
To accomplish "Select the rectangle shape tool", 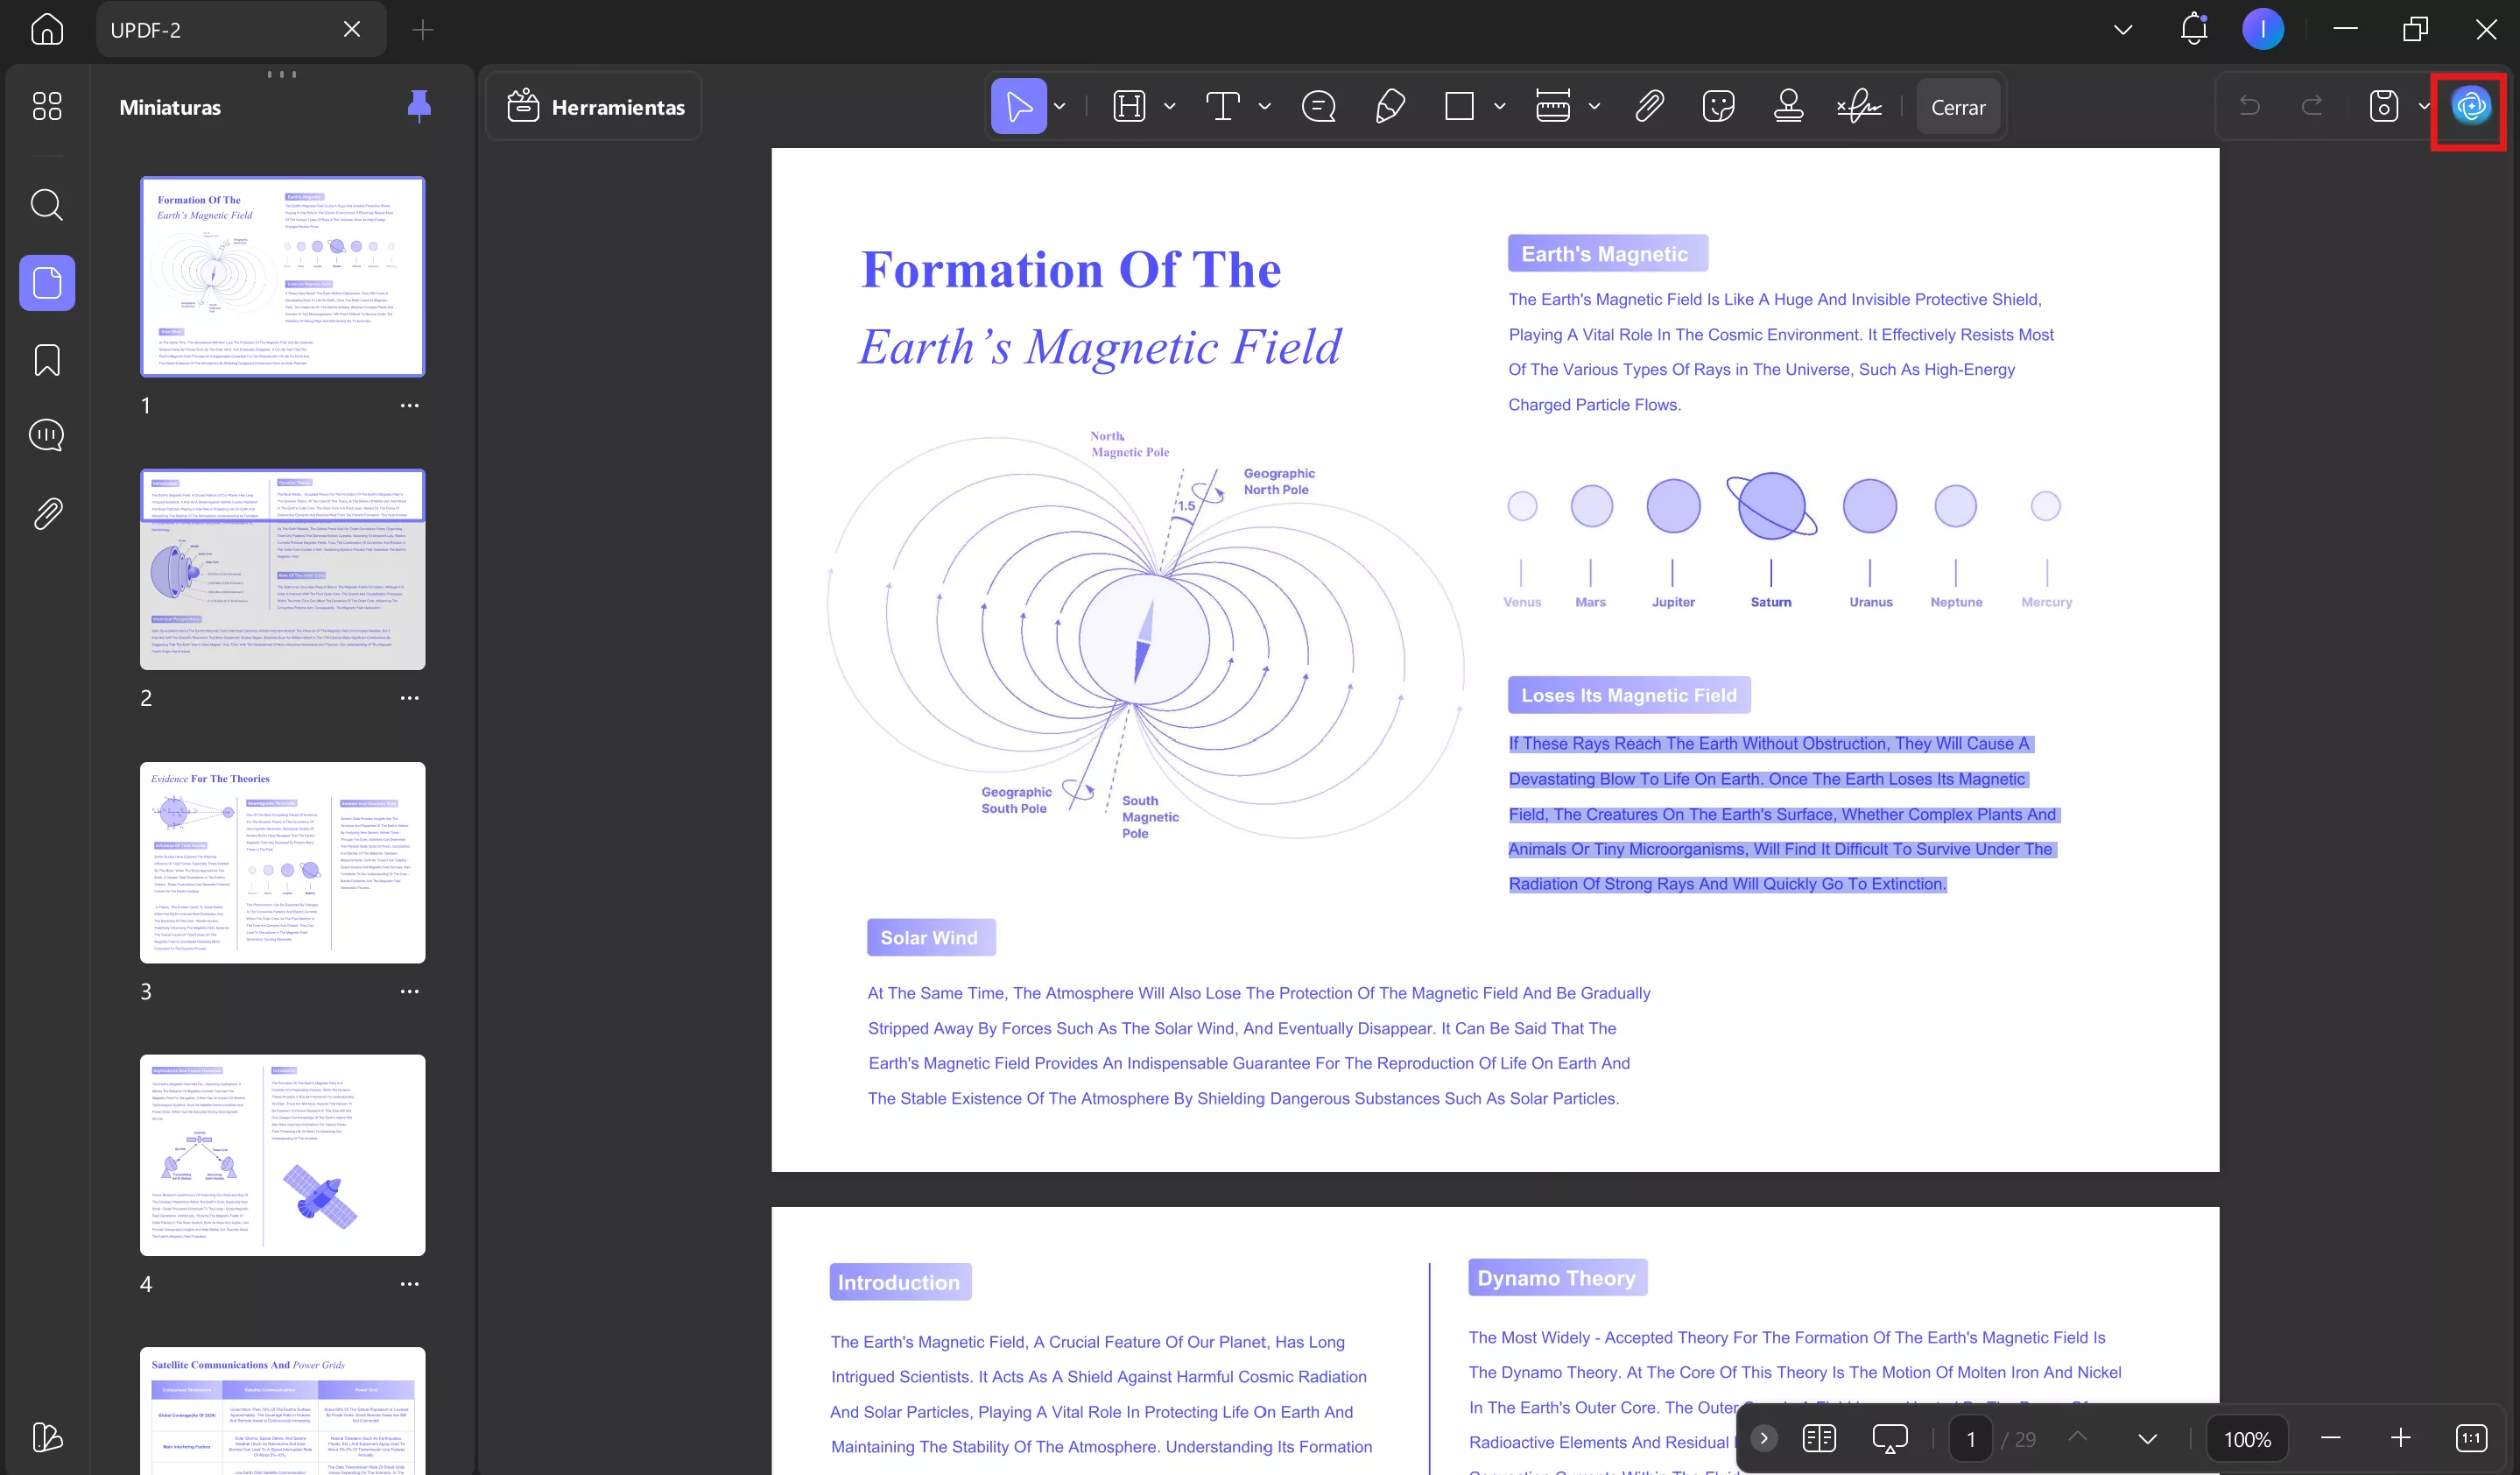I will (1459, 106).
